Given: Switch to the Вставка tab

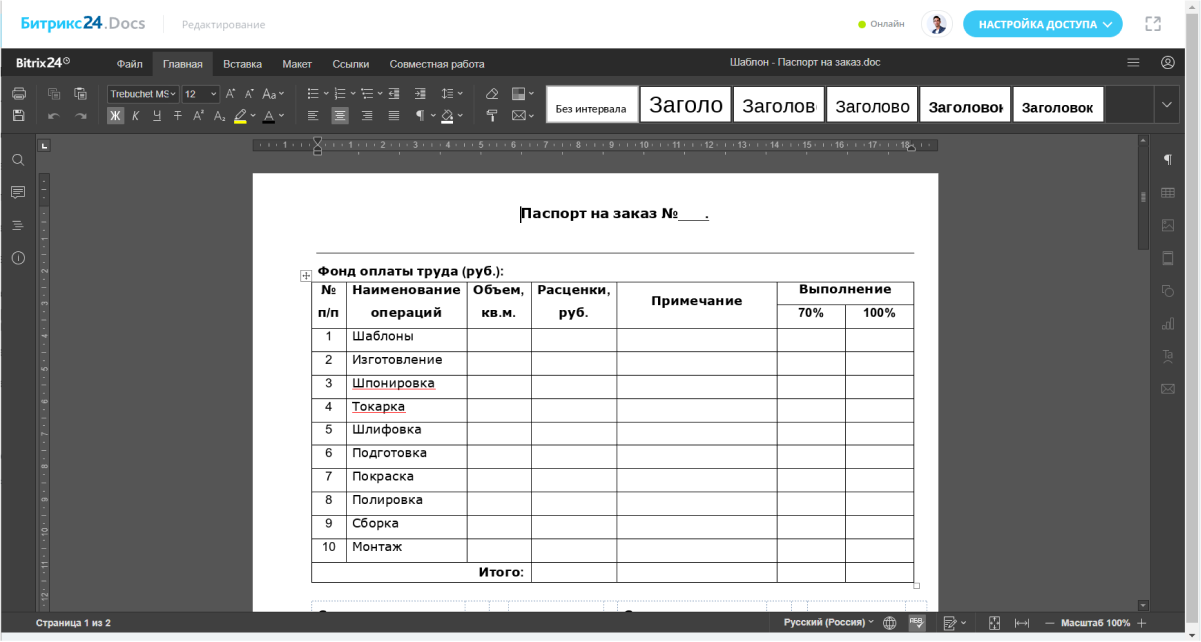Looking at the screenshot, I should (242, 64).
